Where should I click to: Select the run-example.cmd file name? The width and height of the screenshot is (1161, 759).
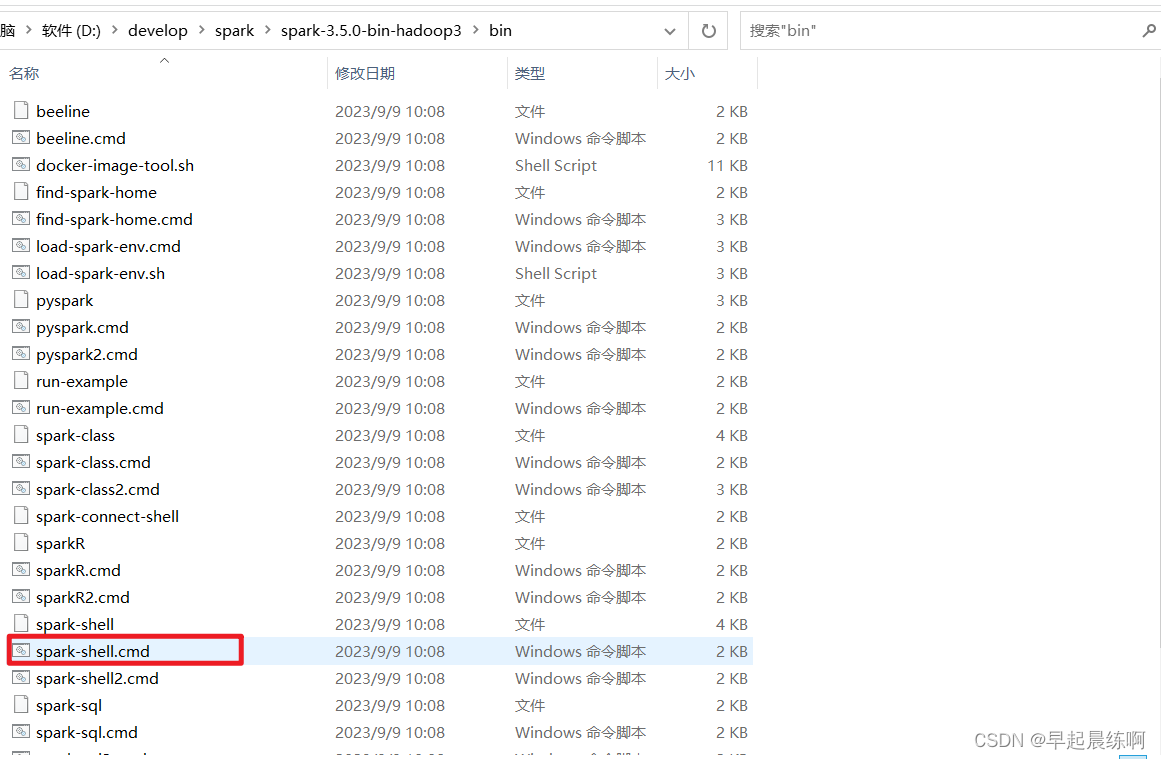click(x=100, y=408)
